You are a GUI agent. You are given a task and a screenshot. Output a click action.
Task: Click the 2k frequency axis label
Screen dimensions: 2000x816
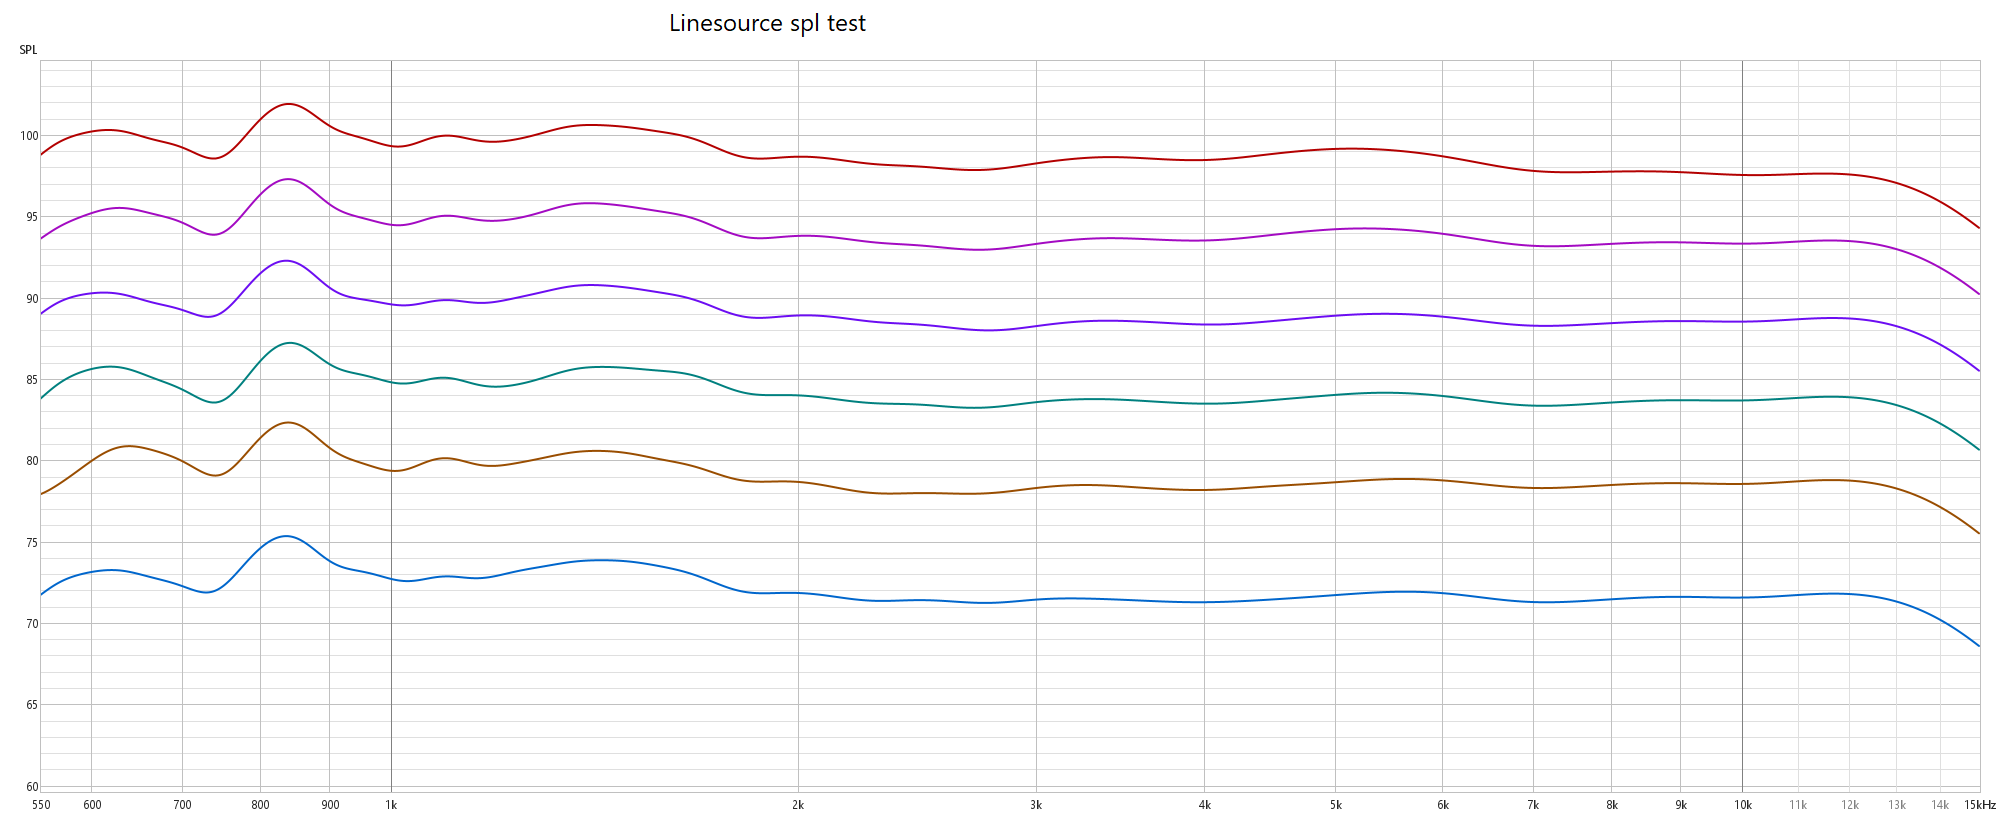click(x=798, y=805)
